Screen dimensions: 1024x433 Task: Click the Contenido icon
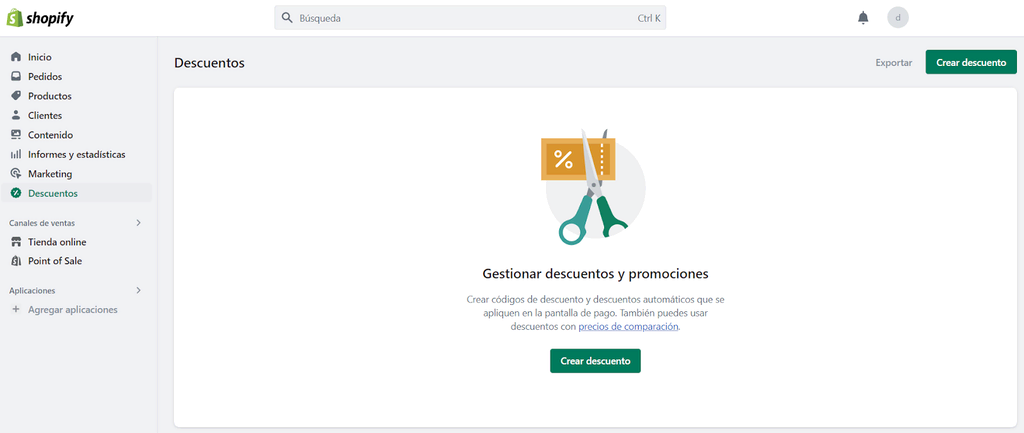16,135
